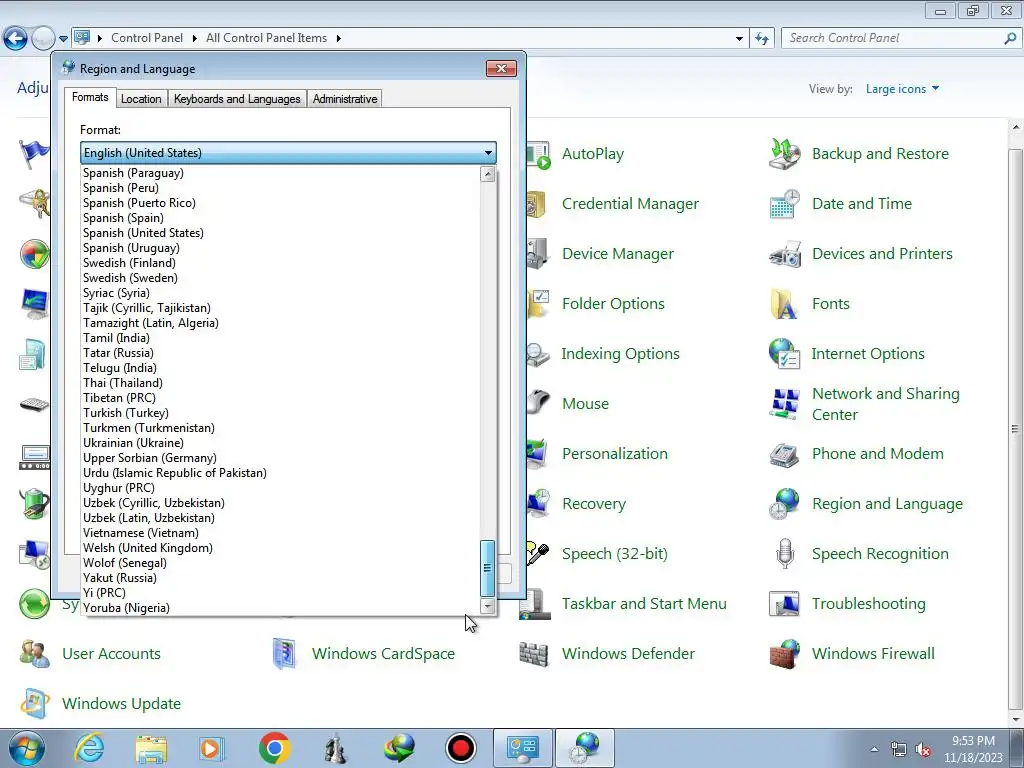Open Network and Sharing Center icon

tap(784, 404)
